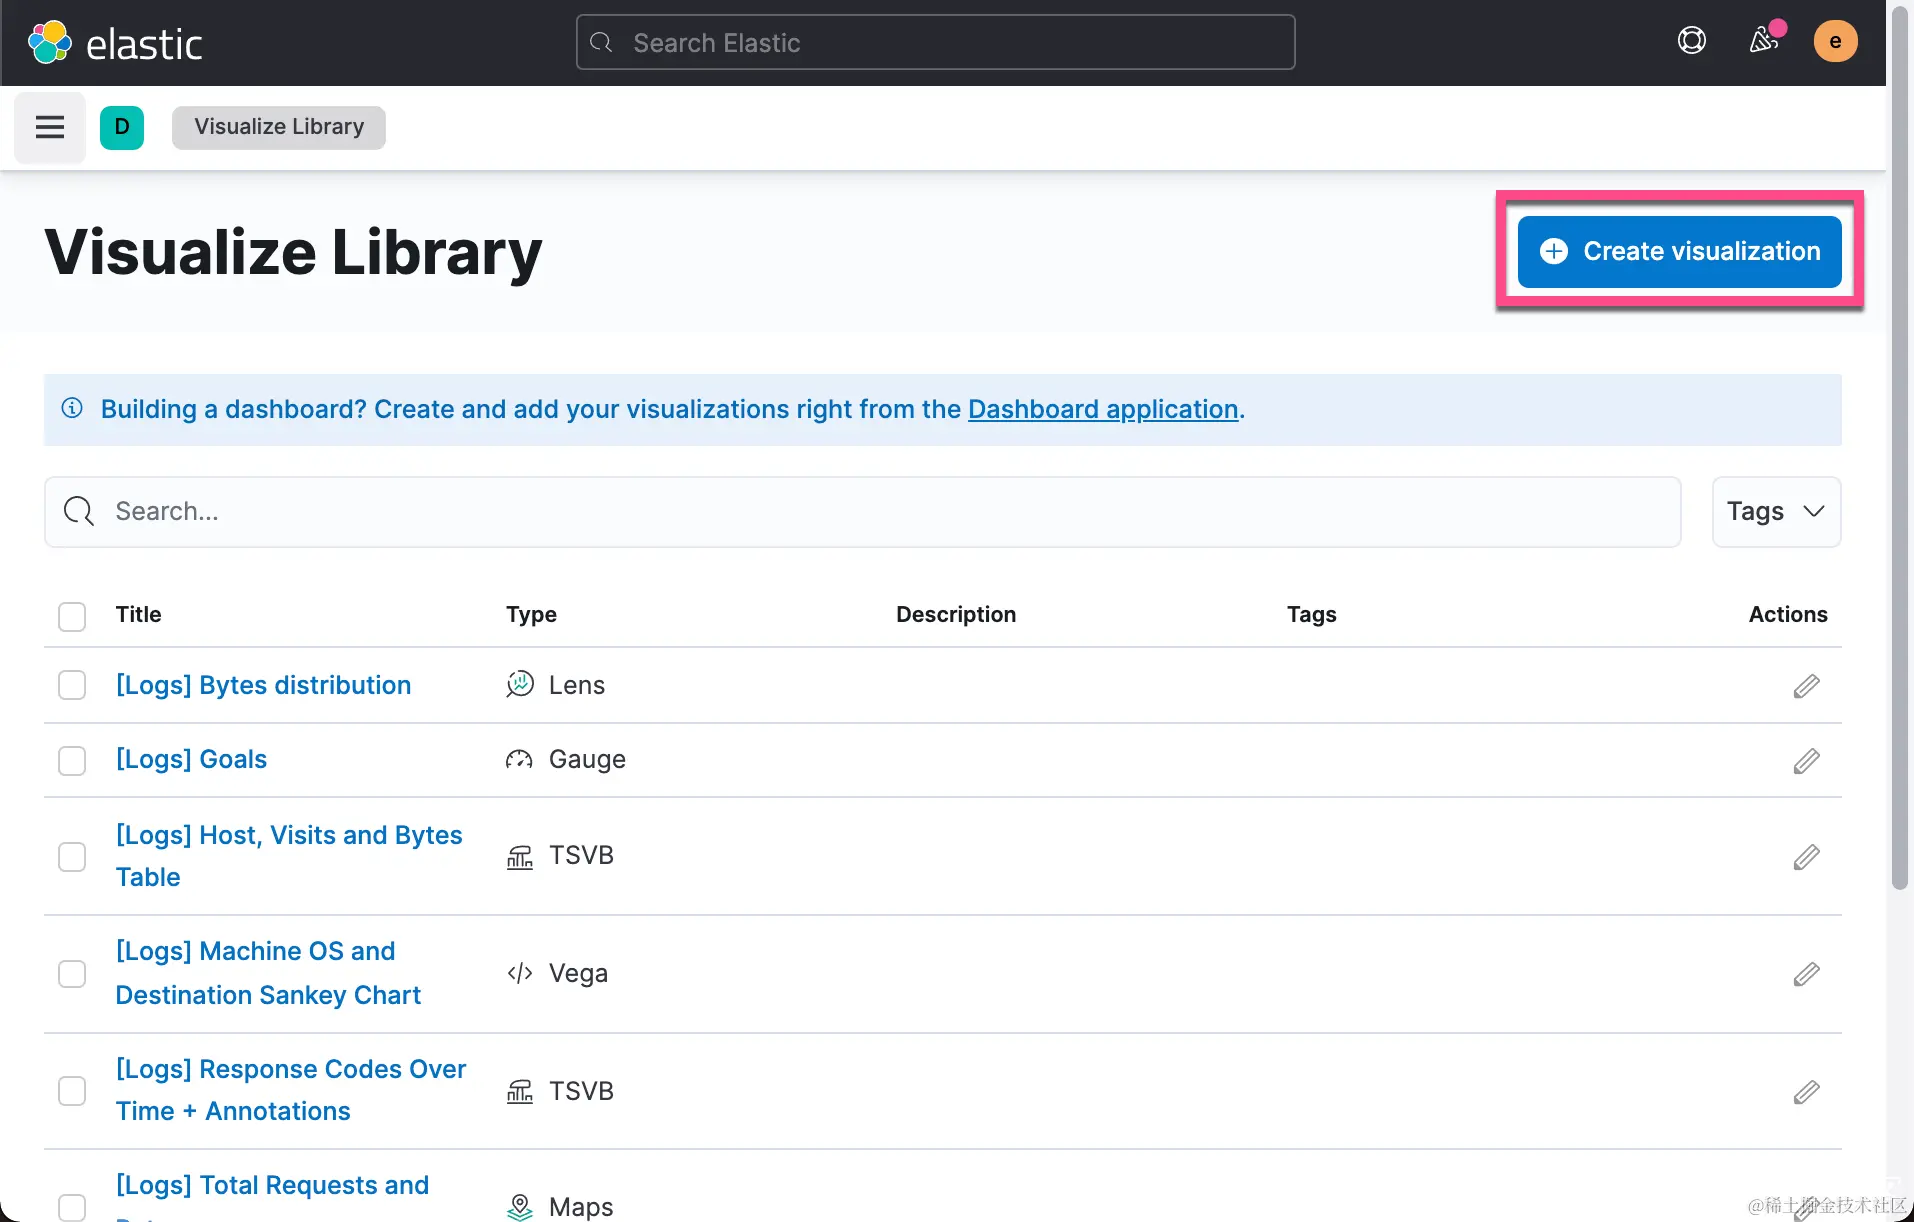Open Machine OS and Destination Sankey Chart
Screen dimensions: 1914x1222
tap(268, 973)
